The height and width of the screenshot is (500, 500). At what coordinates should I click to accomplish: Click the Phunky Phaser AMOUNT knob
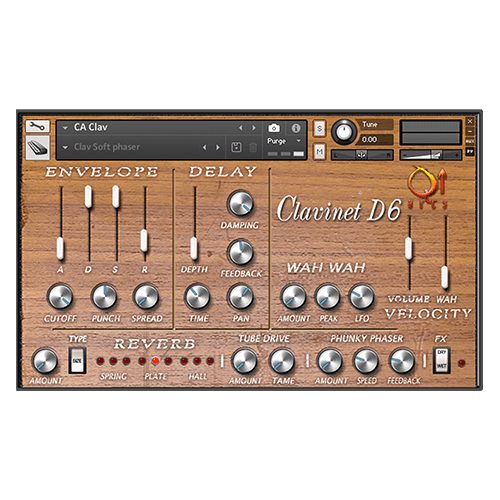pyautogui.click(x=330, y=361)
